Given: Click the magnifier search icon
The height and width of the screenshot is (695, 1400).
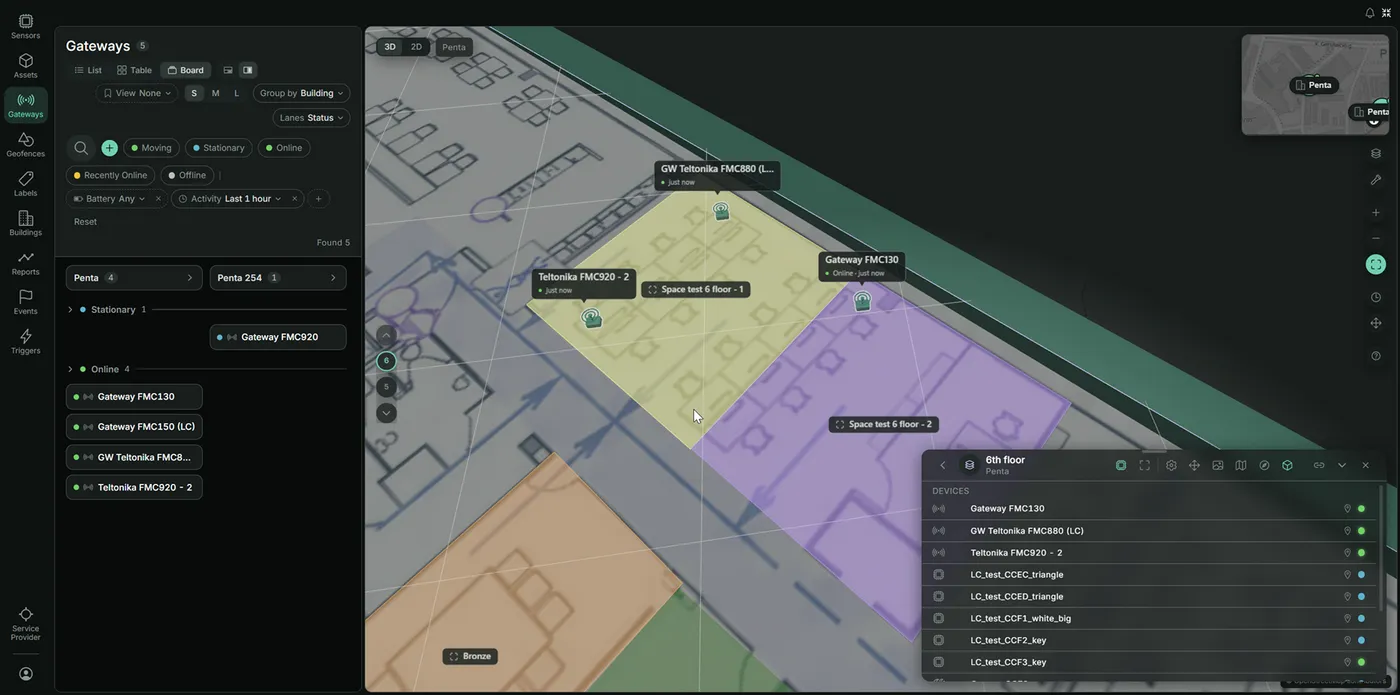Looking at the screenshot, I should coord(81,148).
